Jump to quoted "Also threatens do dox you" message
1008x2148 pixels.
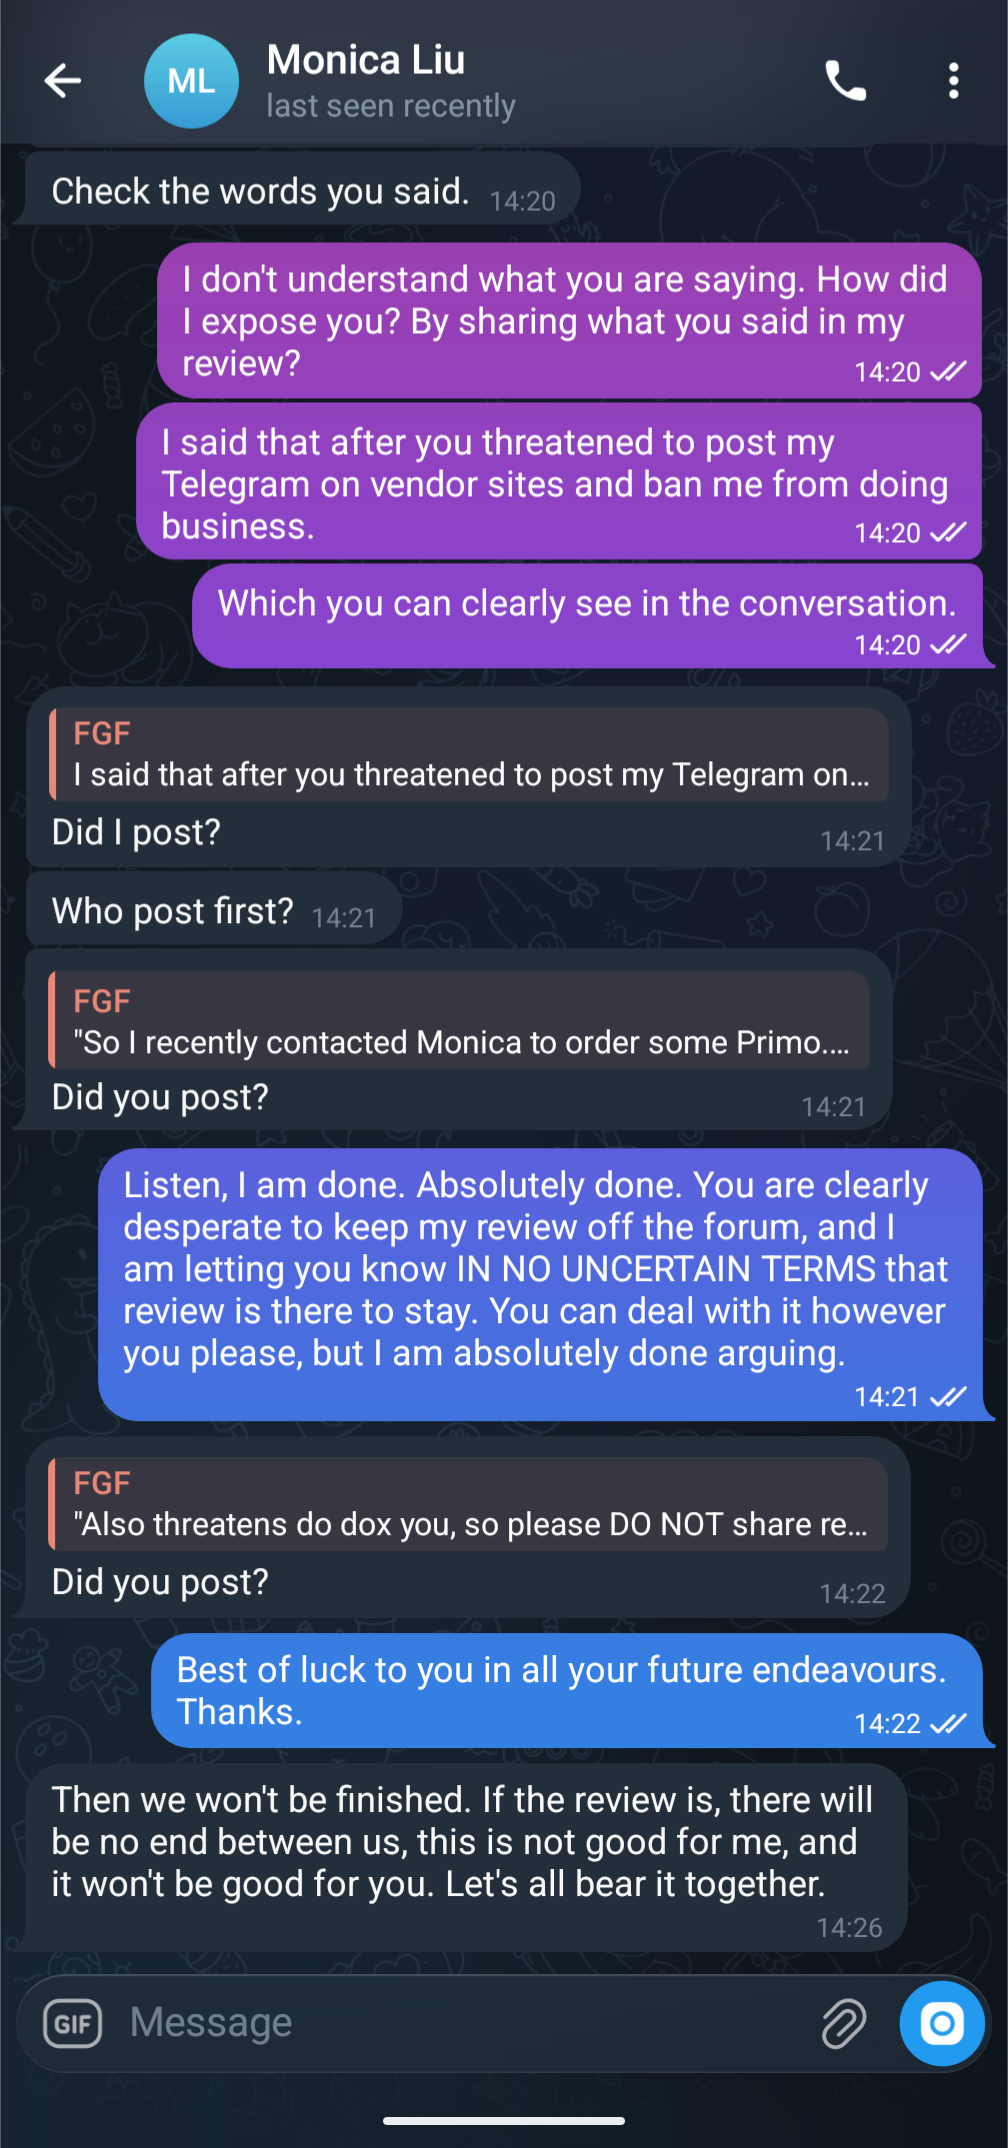pyautogui.click(x=469, y=1505)
